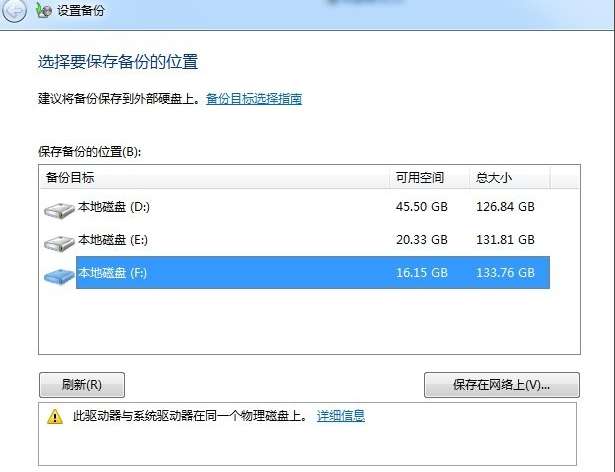Click the 16.15 GB free space cell
The image size is (615, 472).
[x=422, y=272]
